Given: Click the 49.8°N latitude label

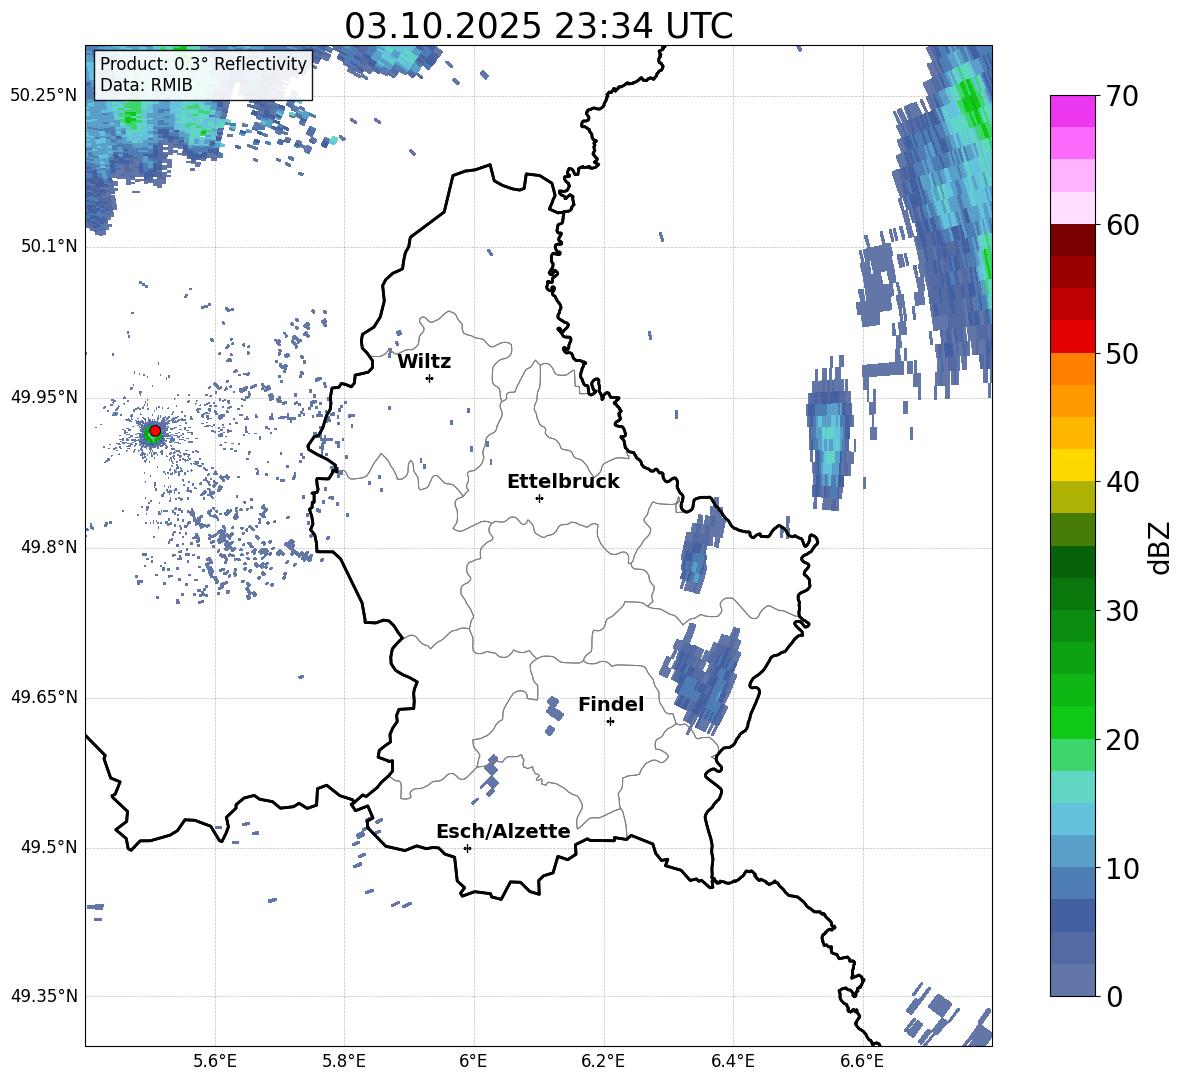Looking at the screenshot, I should tap(48, 547).
